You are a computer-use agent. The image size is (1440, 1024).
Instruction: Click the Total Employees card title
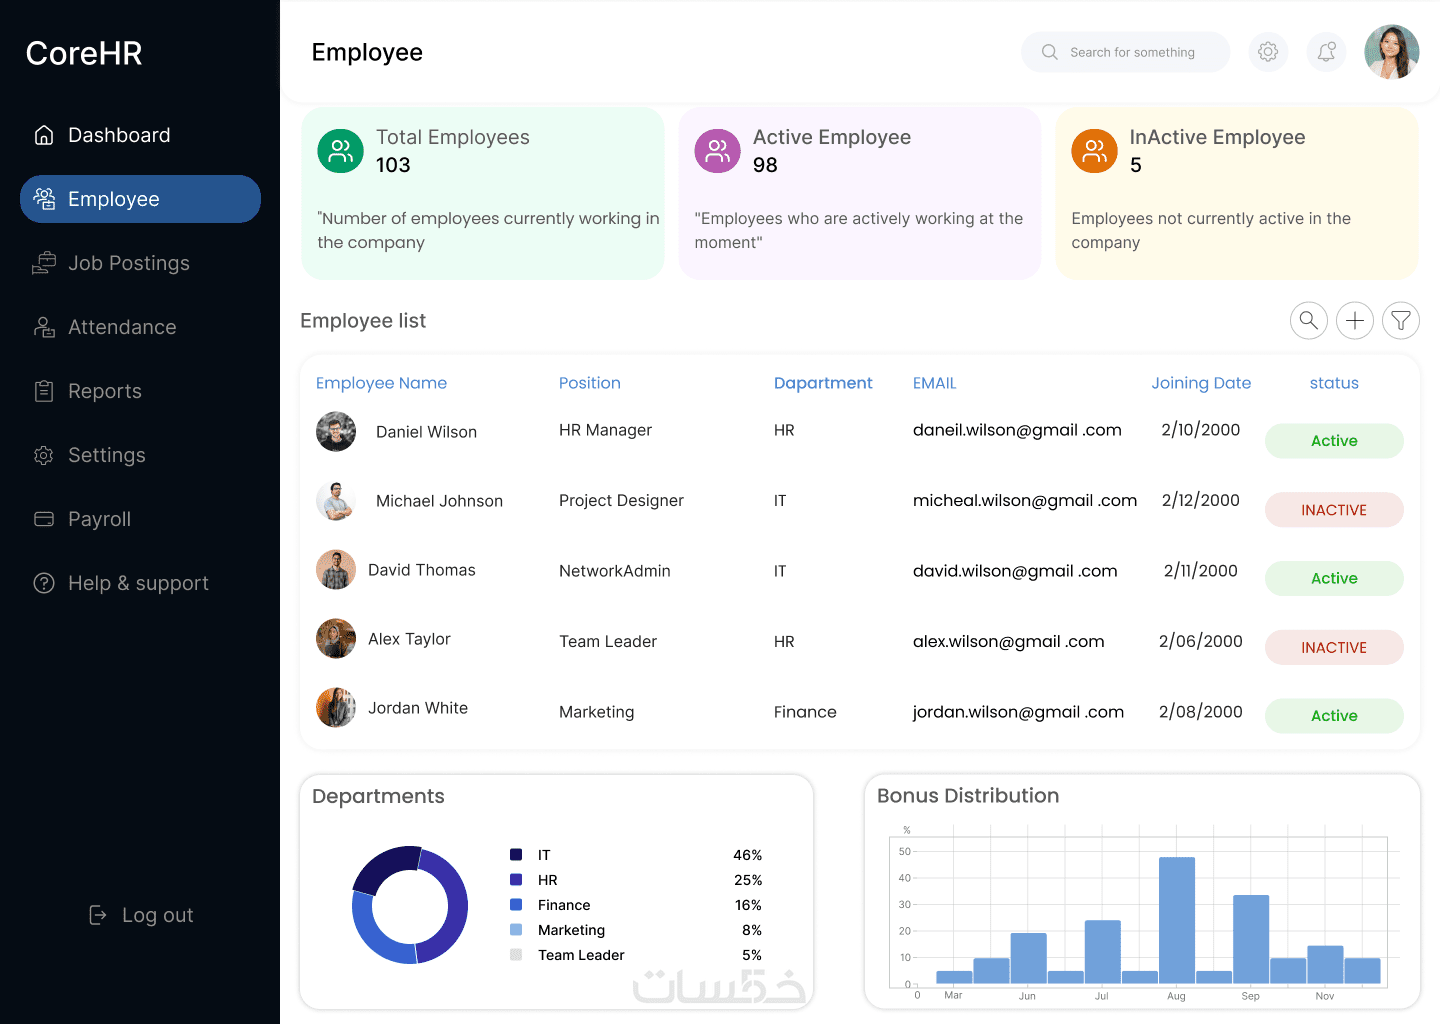(453, 137)
